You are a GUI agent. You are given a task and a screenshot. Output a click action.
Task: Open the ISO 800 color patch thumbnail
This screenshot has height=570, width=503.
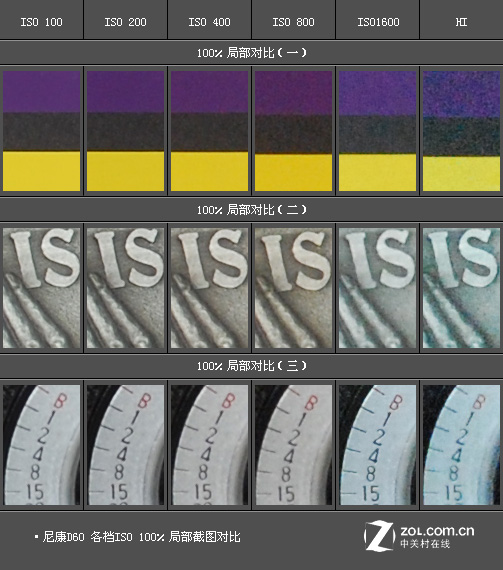tap(293, 131)
